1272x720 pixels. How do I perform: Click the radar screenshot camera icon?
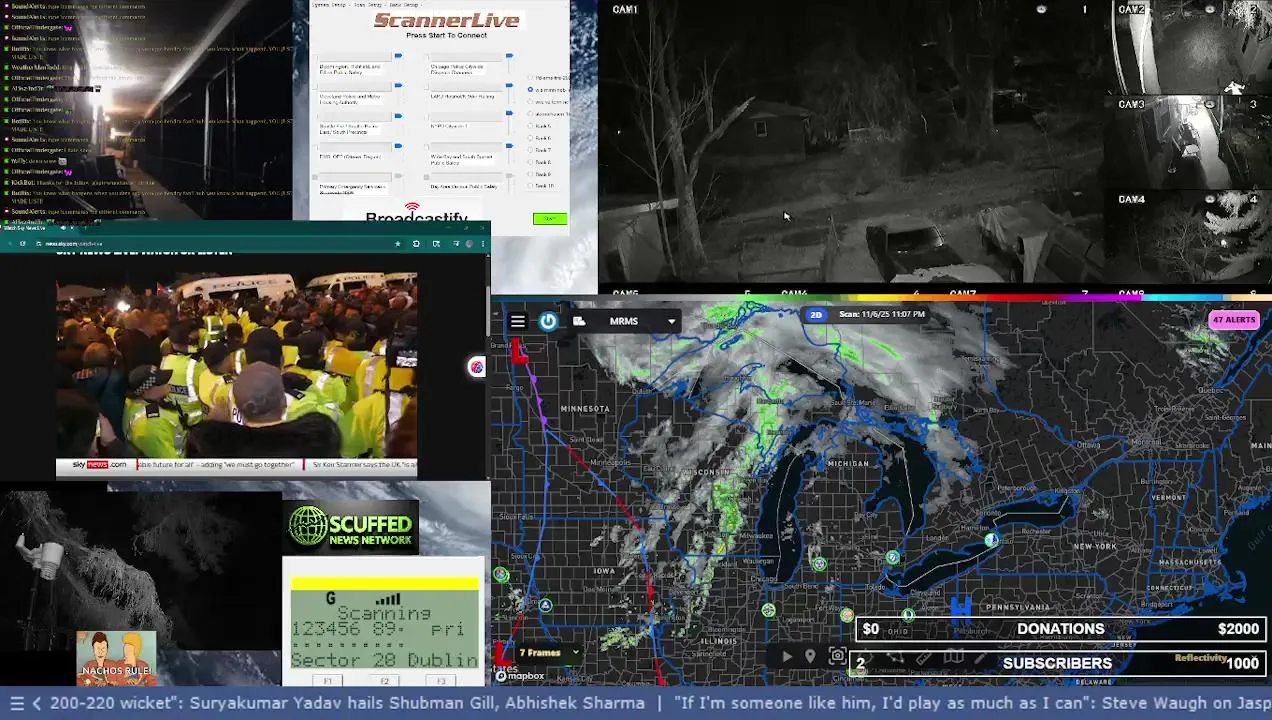click(x=838, y=656)
